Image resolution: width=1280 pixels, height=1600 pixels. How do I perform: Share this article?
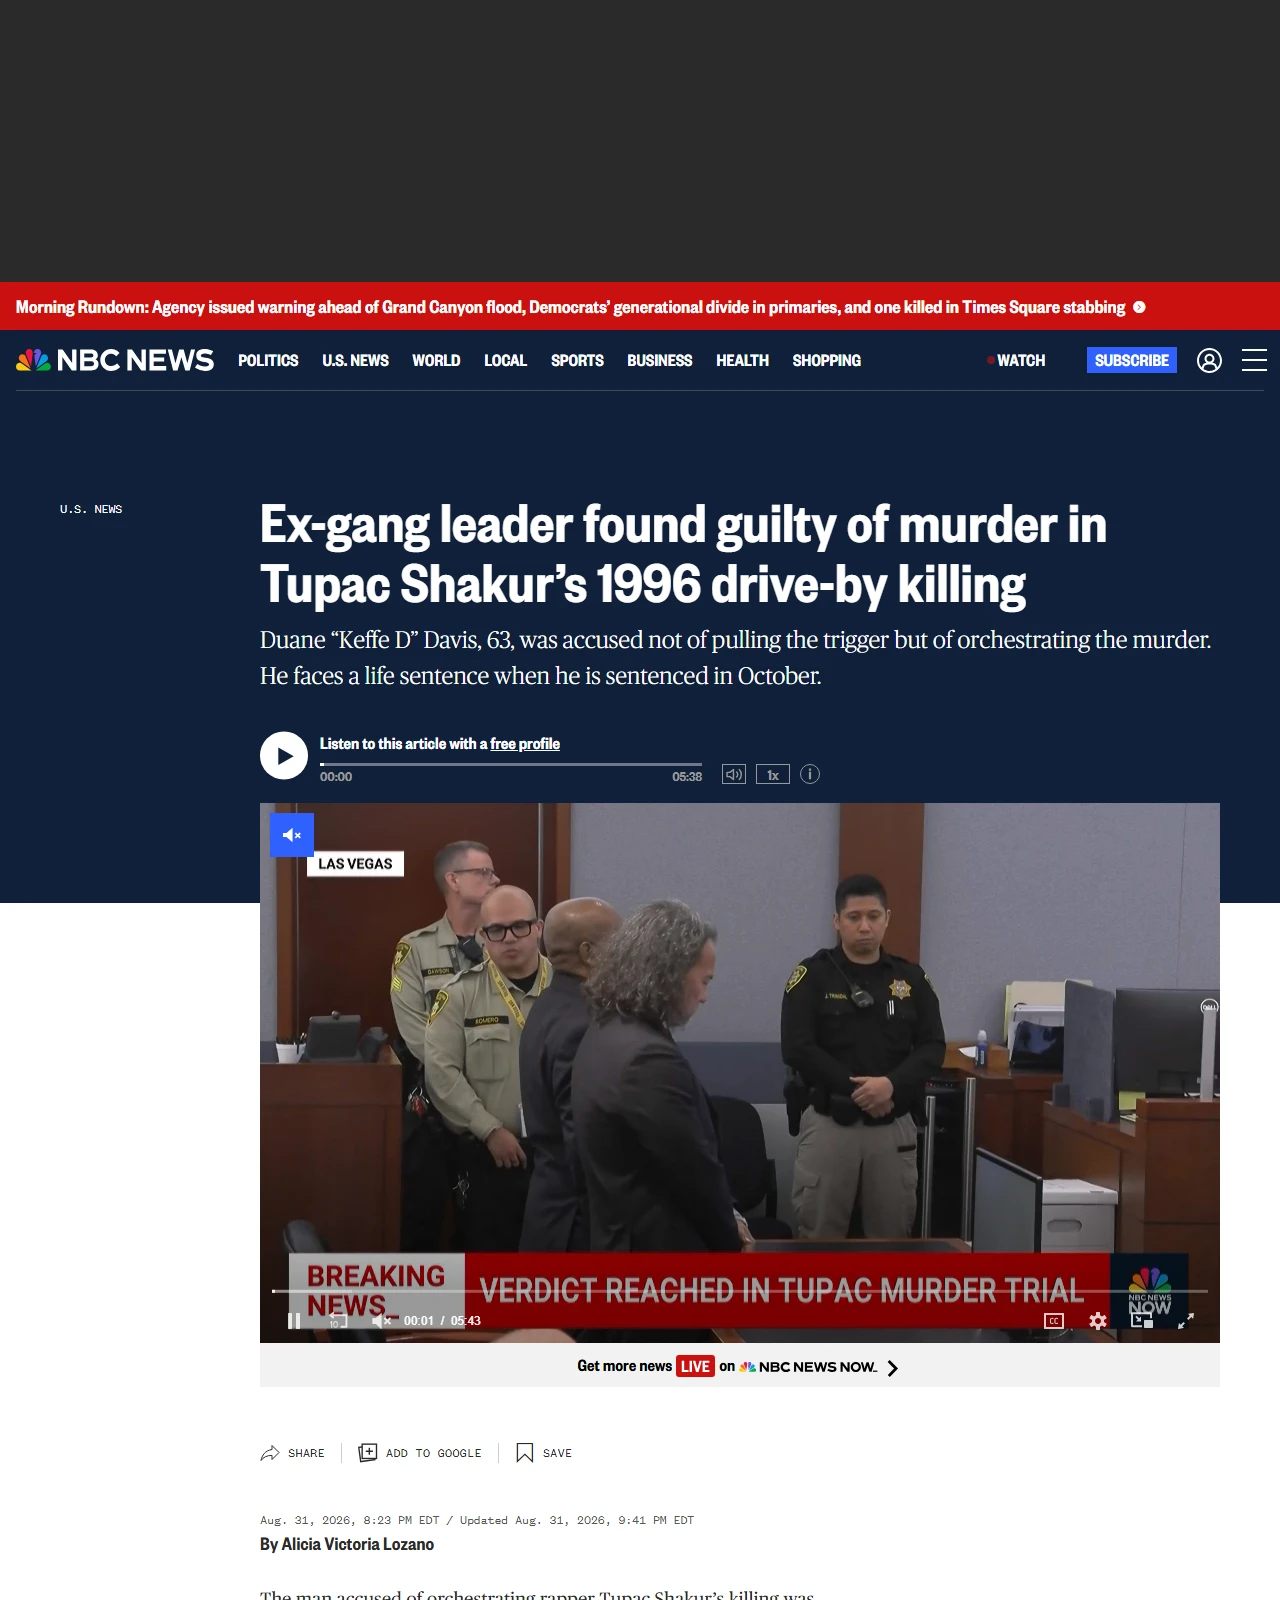(292, 1453)
